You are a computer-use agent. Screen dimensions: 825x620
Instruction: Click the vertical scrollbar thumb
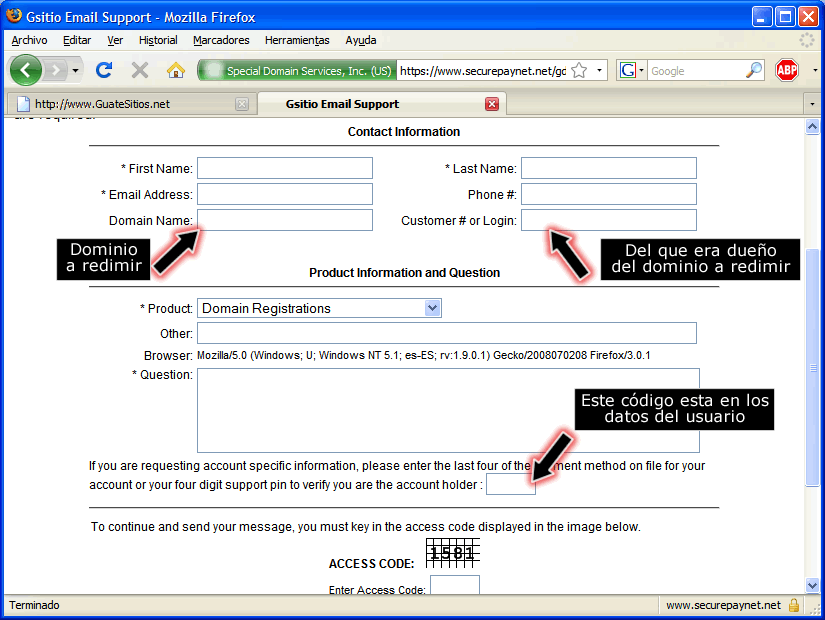pyautogui.click(x=812, y=367)
